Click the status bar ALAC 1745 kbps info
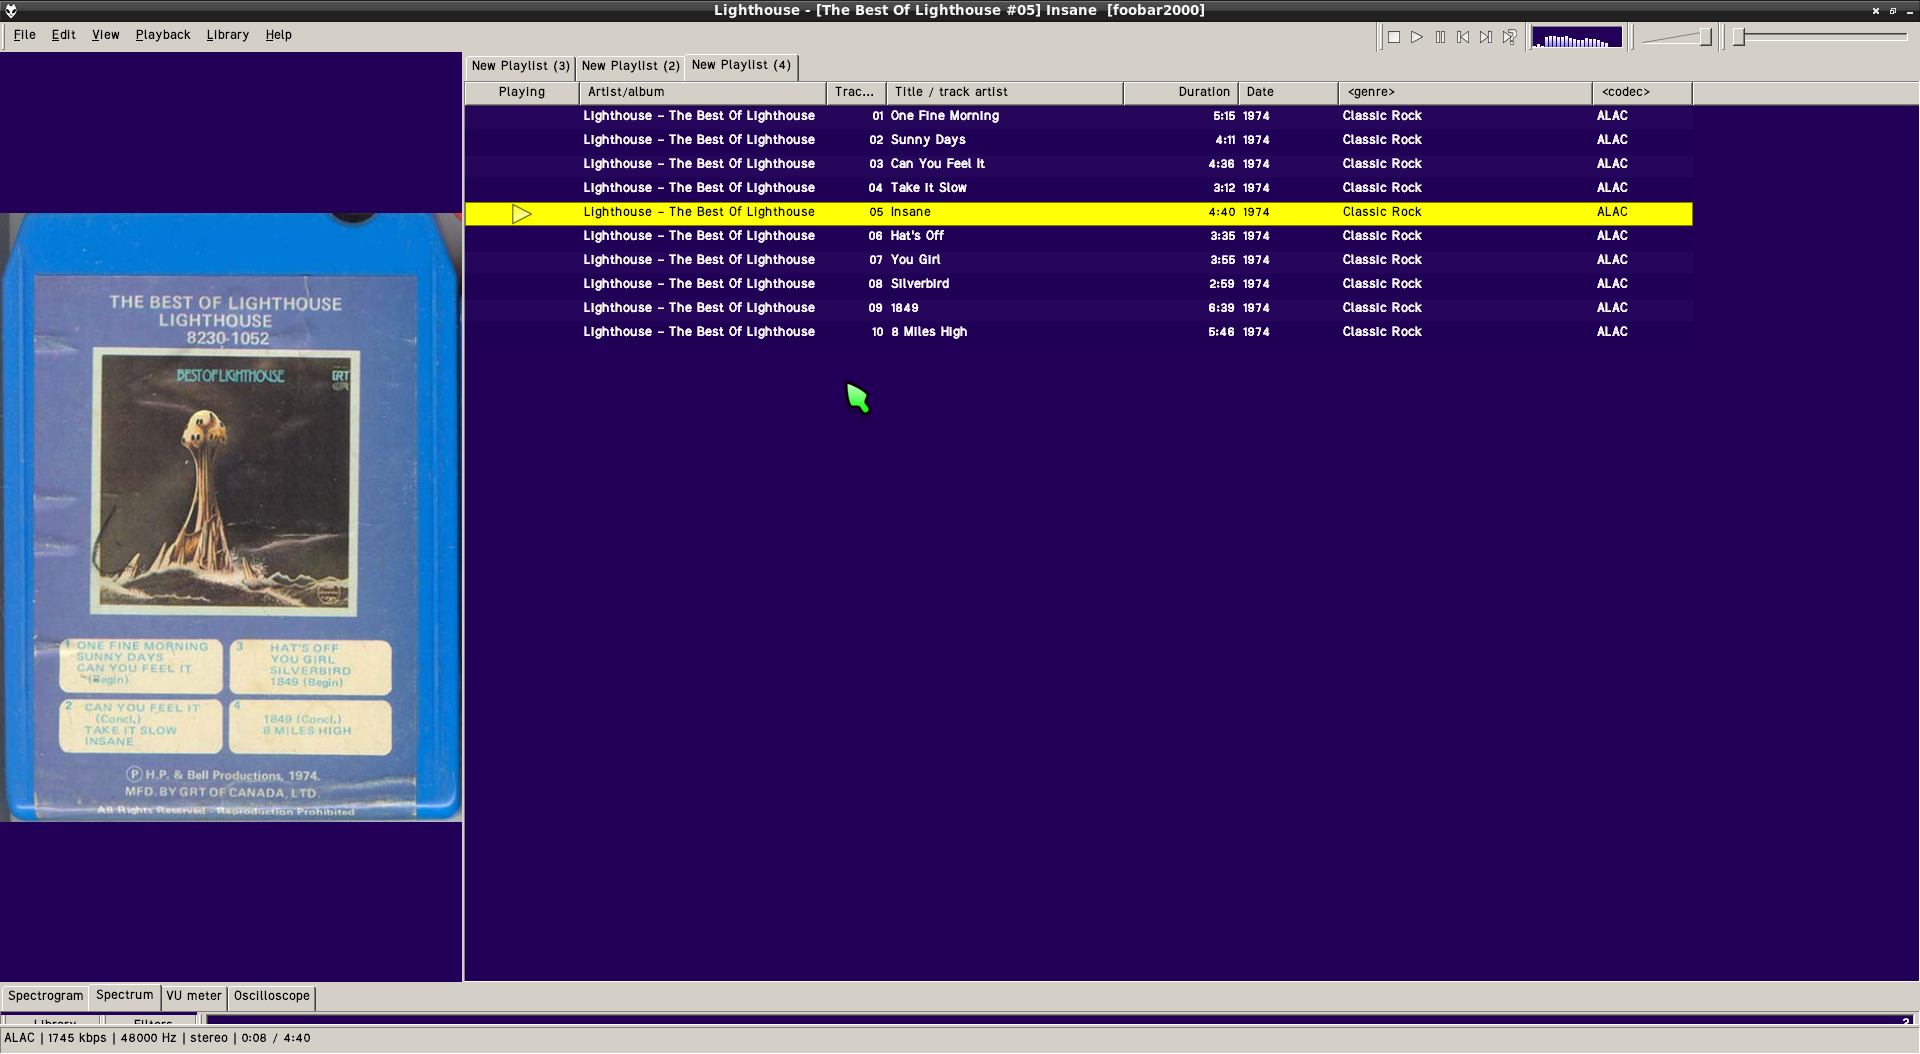The height and width of the screenshot is (1054, 1920). 56,1038
